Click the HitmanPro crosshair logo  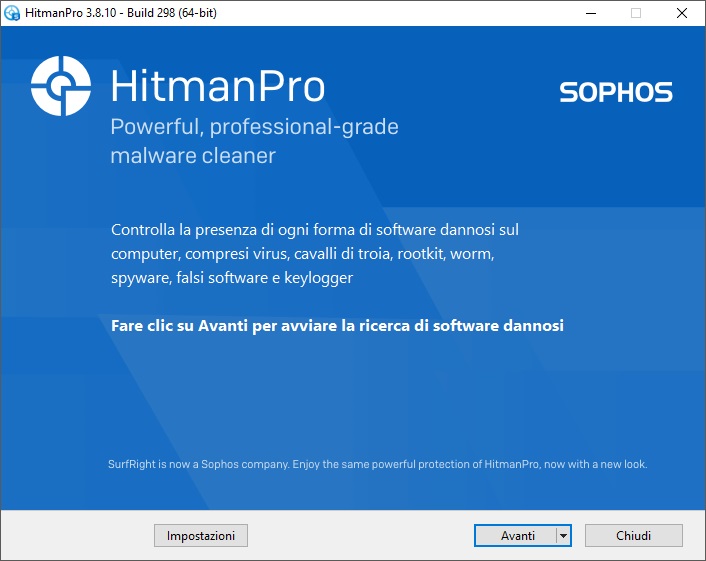point(61,86)
